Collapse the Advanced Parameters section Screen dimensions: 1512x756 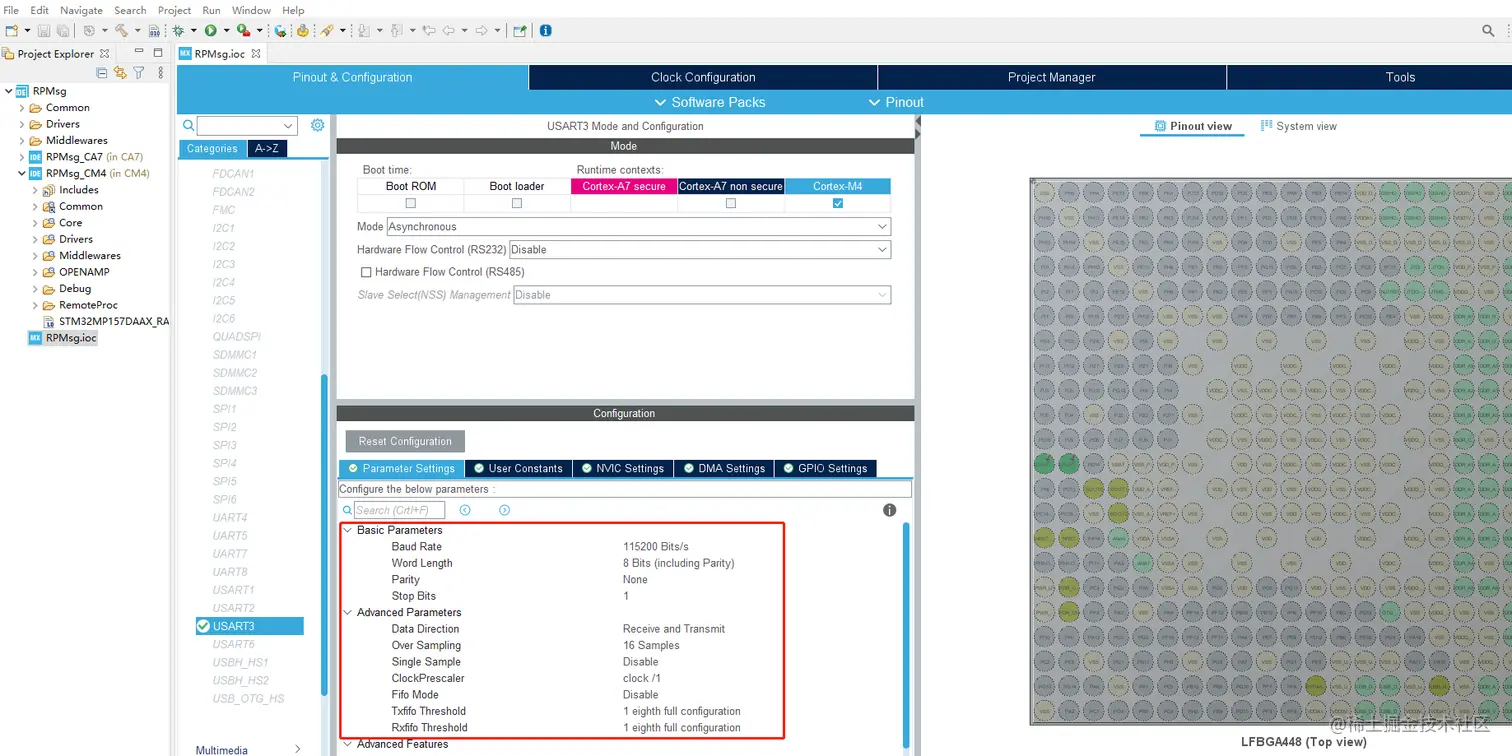pyautogui.click(x=348, y=612)
